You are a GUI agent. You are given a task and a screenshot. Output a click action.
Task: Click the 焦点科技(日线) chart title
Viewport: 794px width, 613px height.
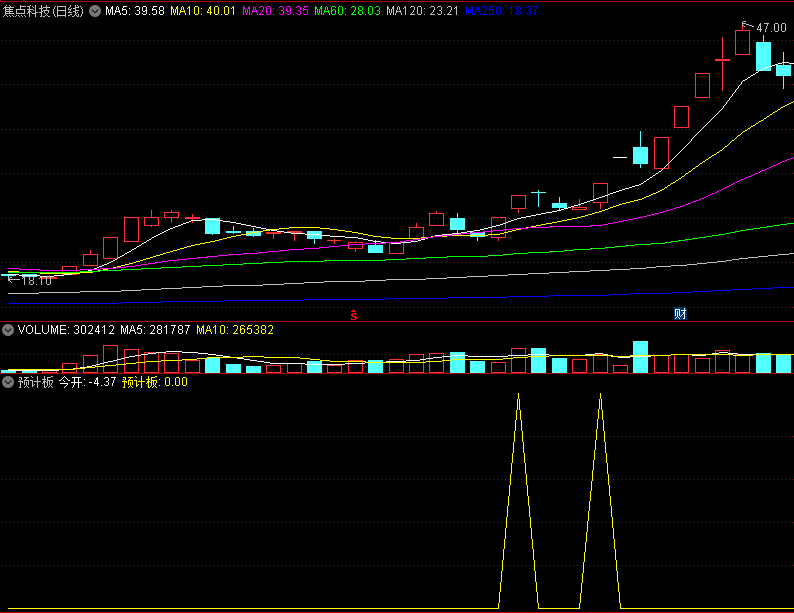pos(43,11)
